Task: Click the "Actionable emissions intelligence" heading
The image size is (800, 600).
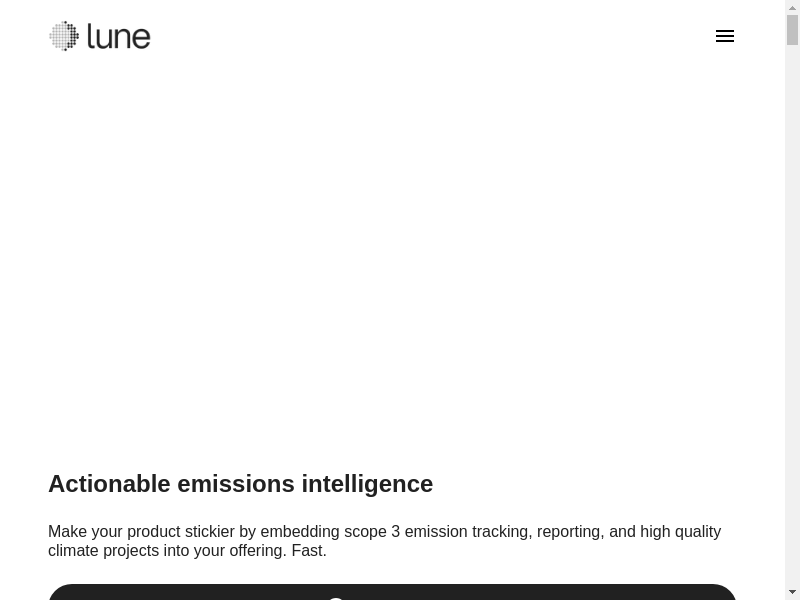Action: pos(240,484)
